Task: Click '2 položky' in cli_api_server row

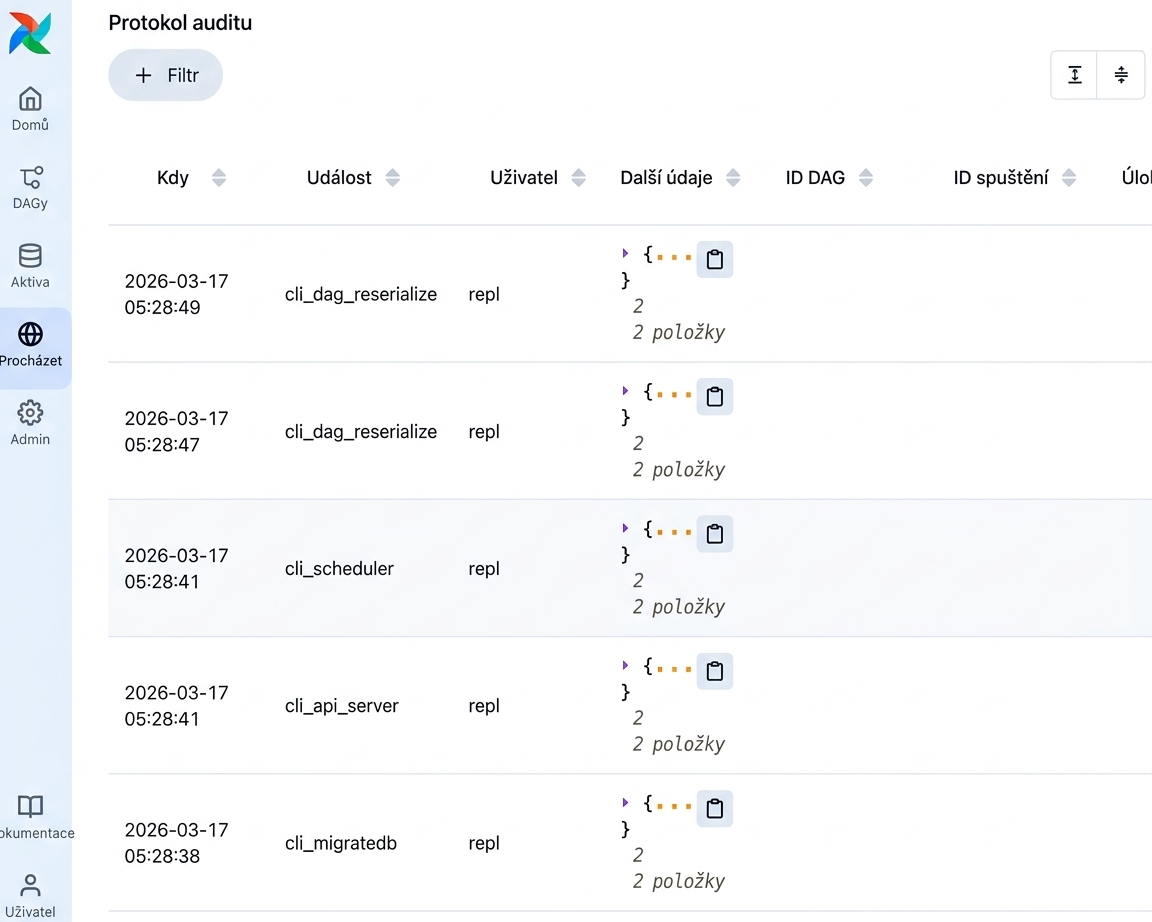Action: tap(679, 744)
